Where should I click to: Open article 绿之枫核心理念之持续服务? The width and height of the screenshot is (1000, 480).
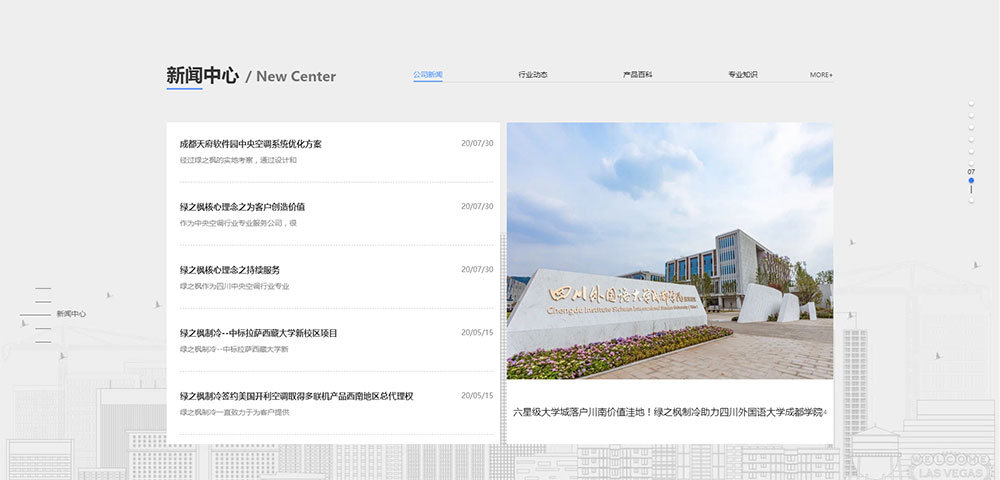(x=230, y=270)
